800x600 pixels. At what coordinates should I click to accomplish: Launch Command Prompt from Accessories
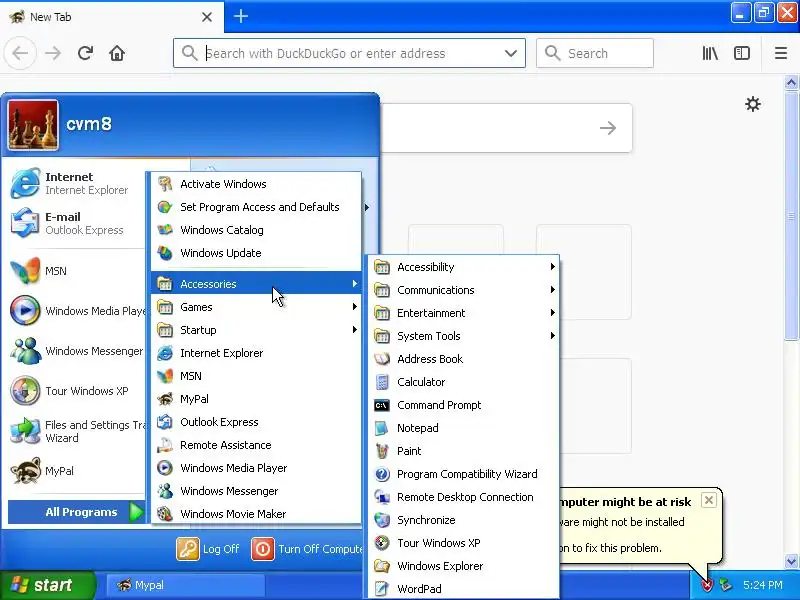coord(463,405)
